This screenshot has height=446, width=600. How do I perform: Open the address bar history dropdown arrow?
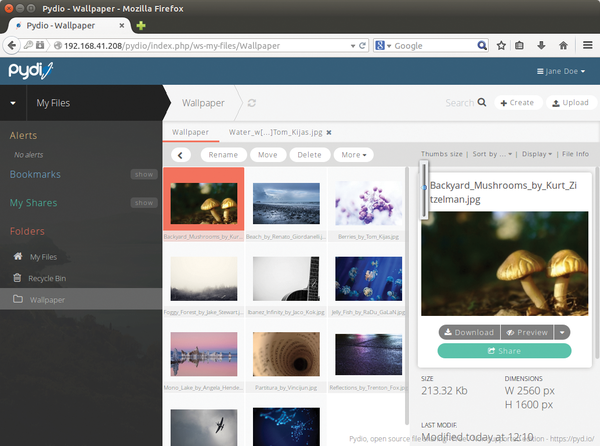[x=353, y=46]
